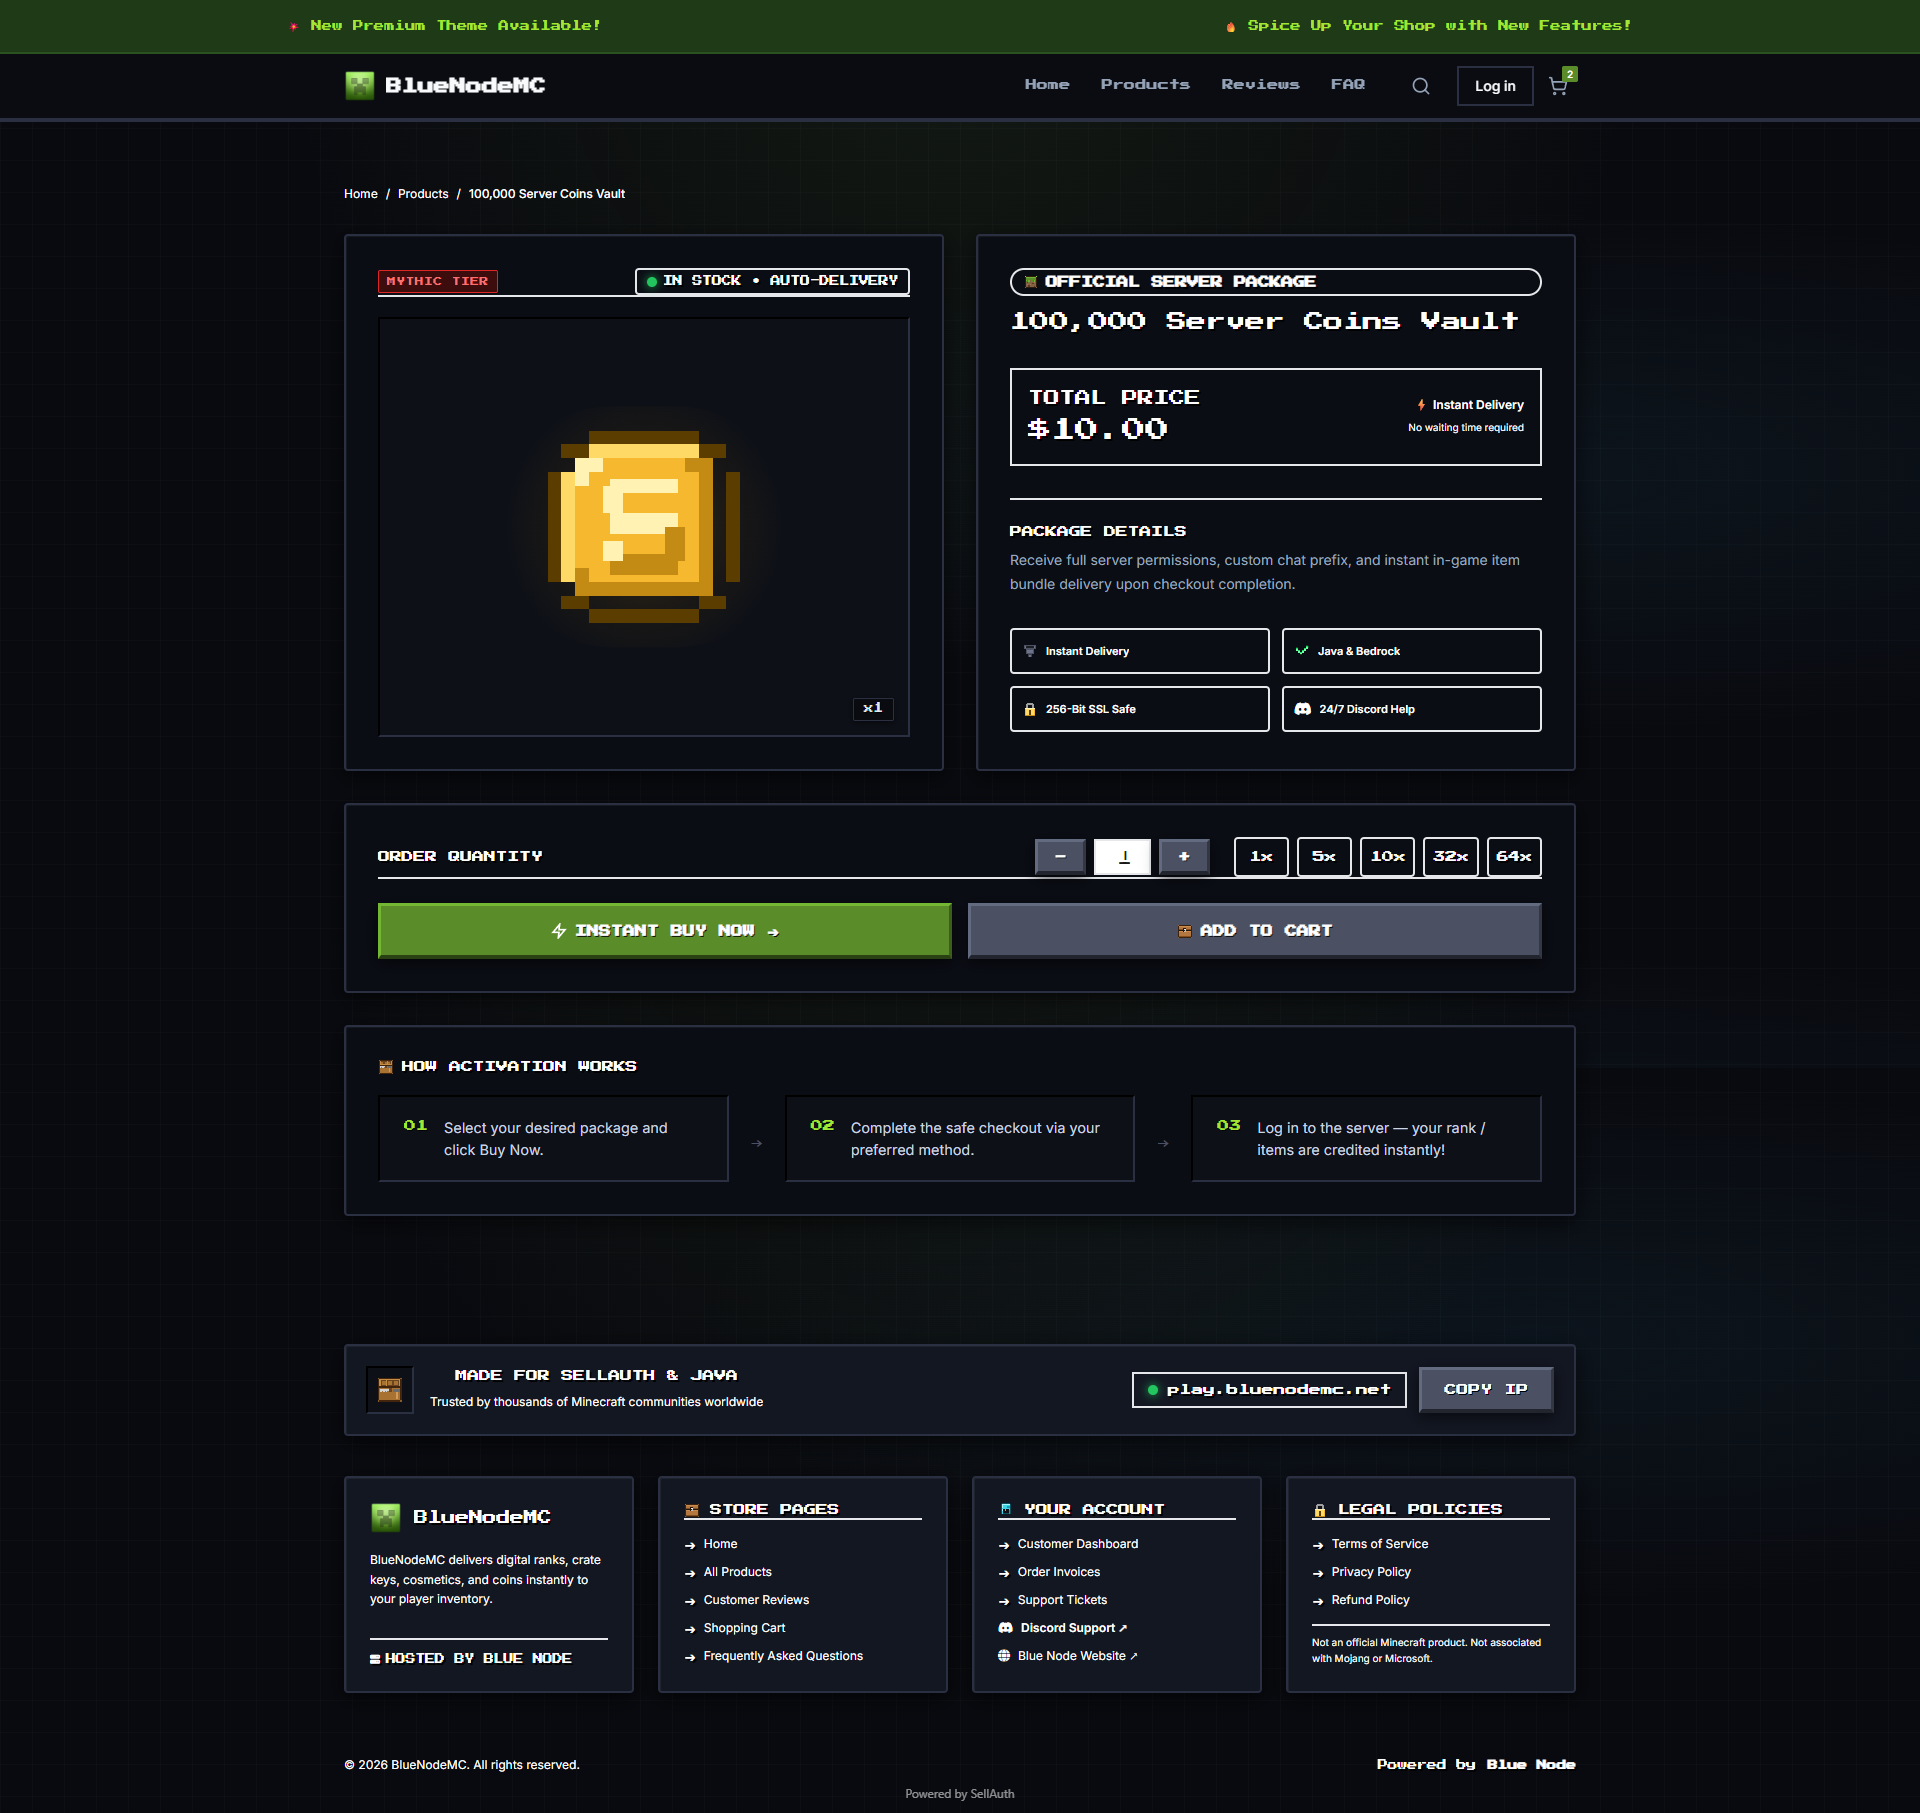The width and height of the screenshot is (1920, 1813).
Task: Open the shopping cart icon
Action: (x=1559, y=85)
